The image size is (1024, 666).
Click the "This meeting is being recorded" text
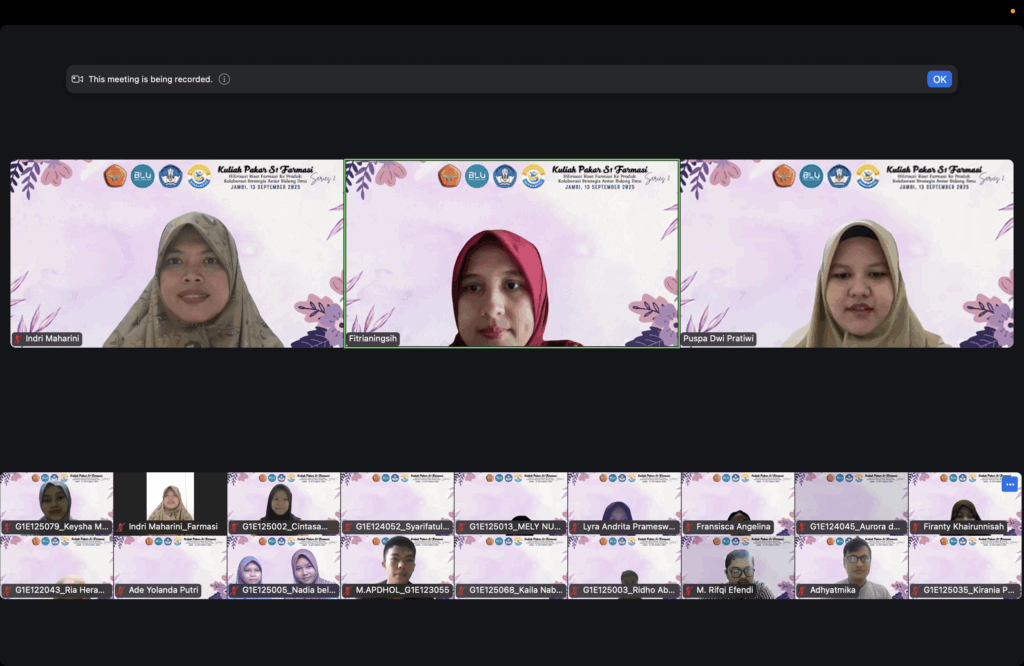pyautogui.click(x=150, y=79)
